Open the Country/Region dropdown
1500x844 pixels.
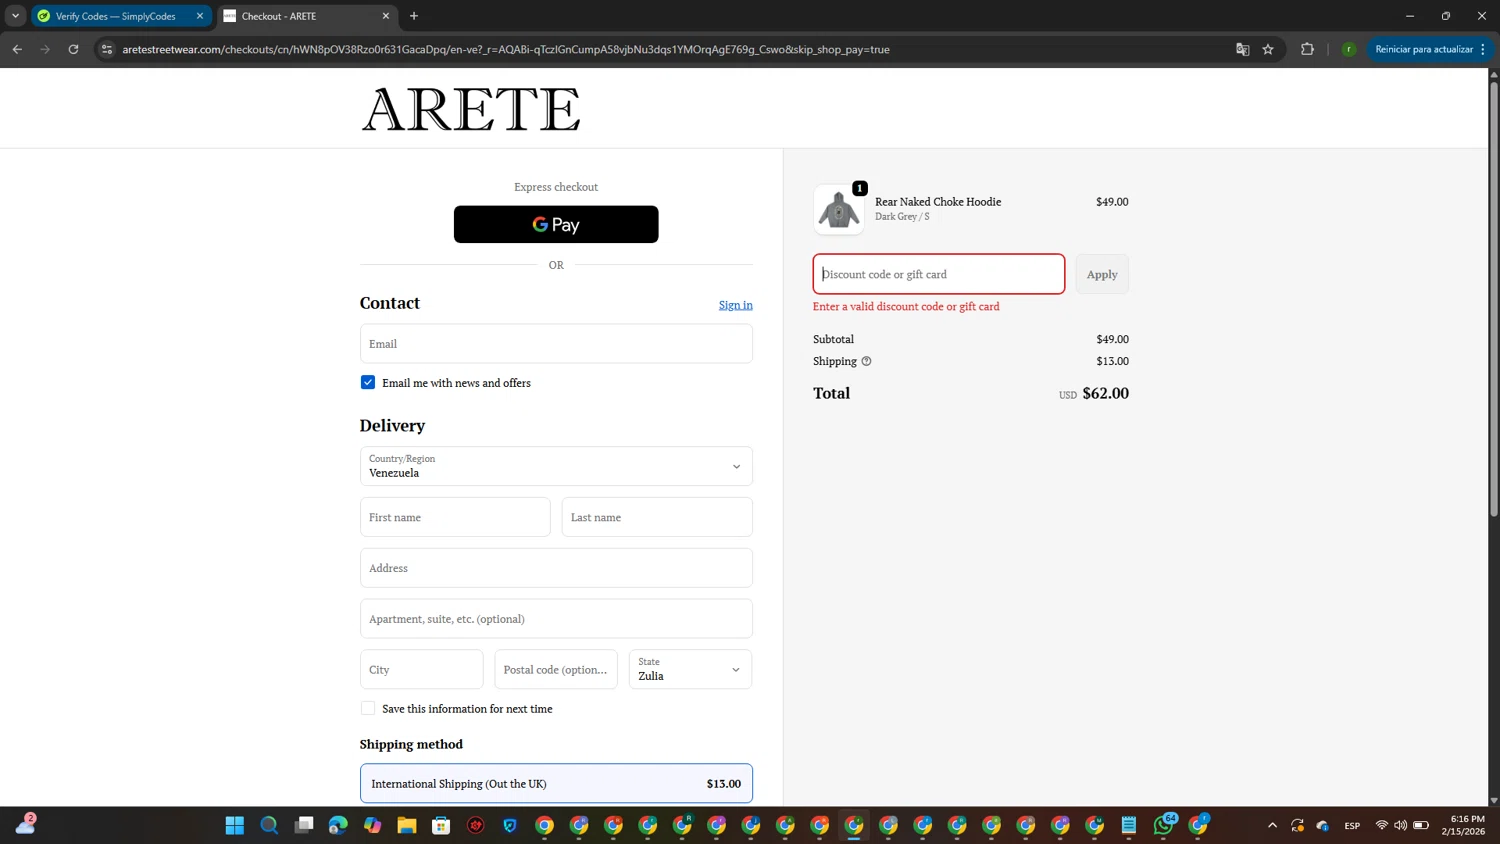point(556,466)
